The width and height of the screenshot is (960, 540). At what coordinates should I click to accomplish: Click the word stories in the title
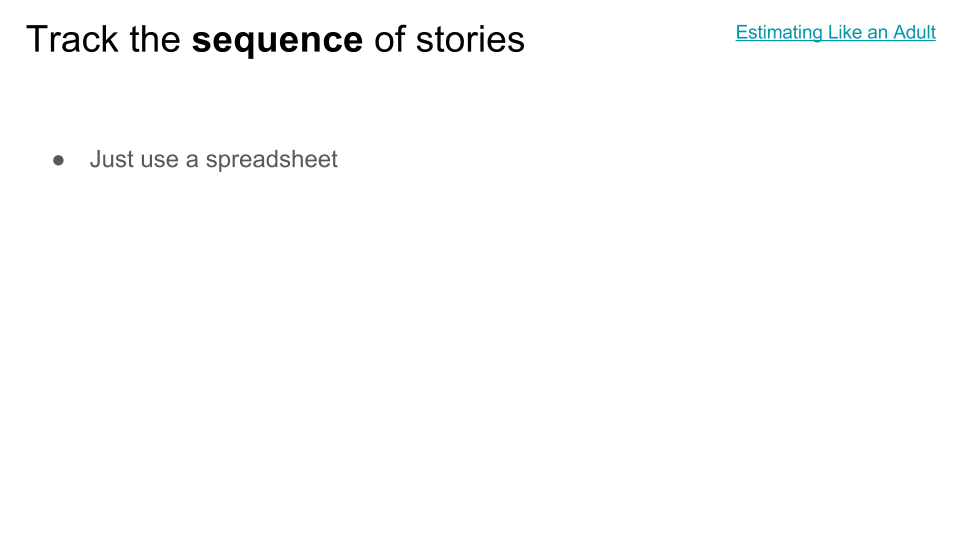click(470, 39)
